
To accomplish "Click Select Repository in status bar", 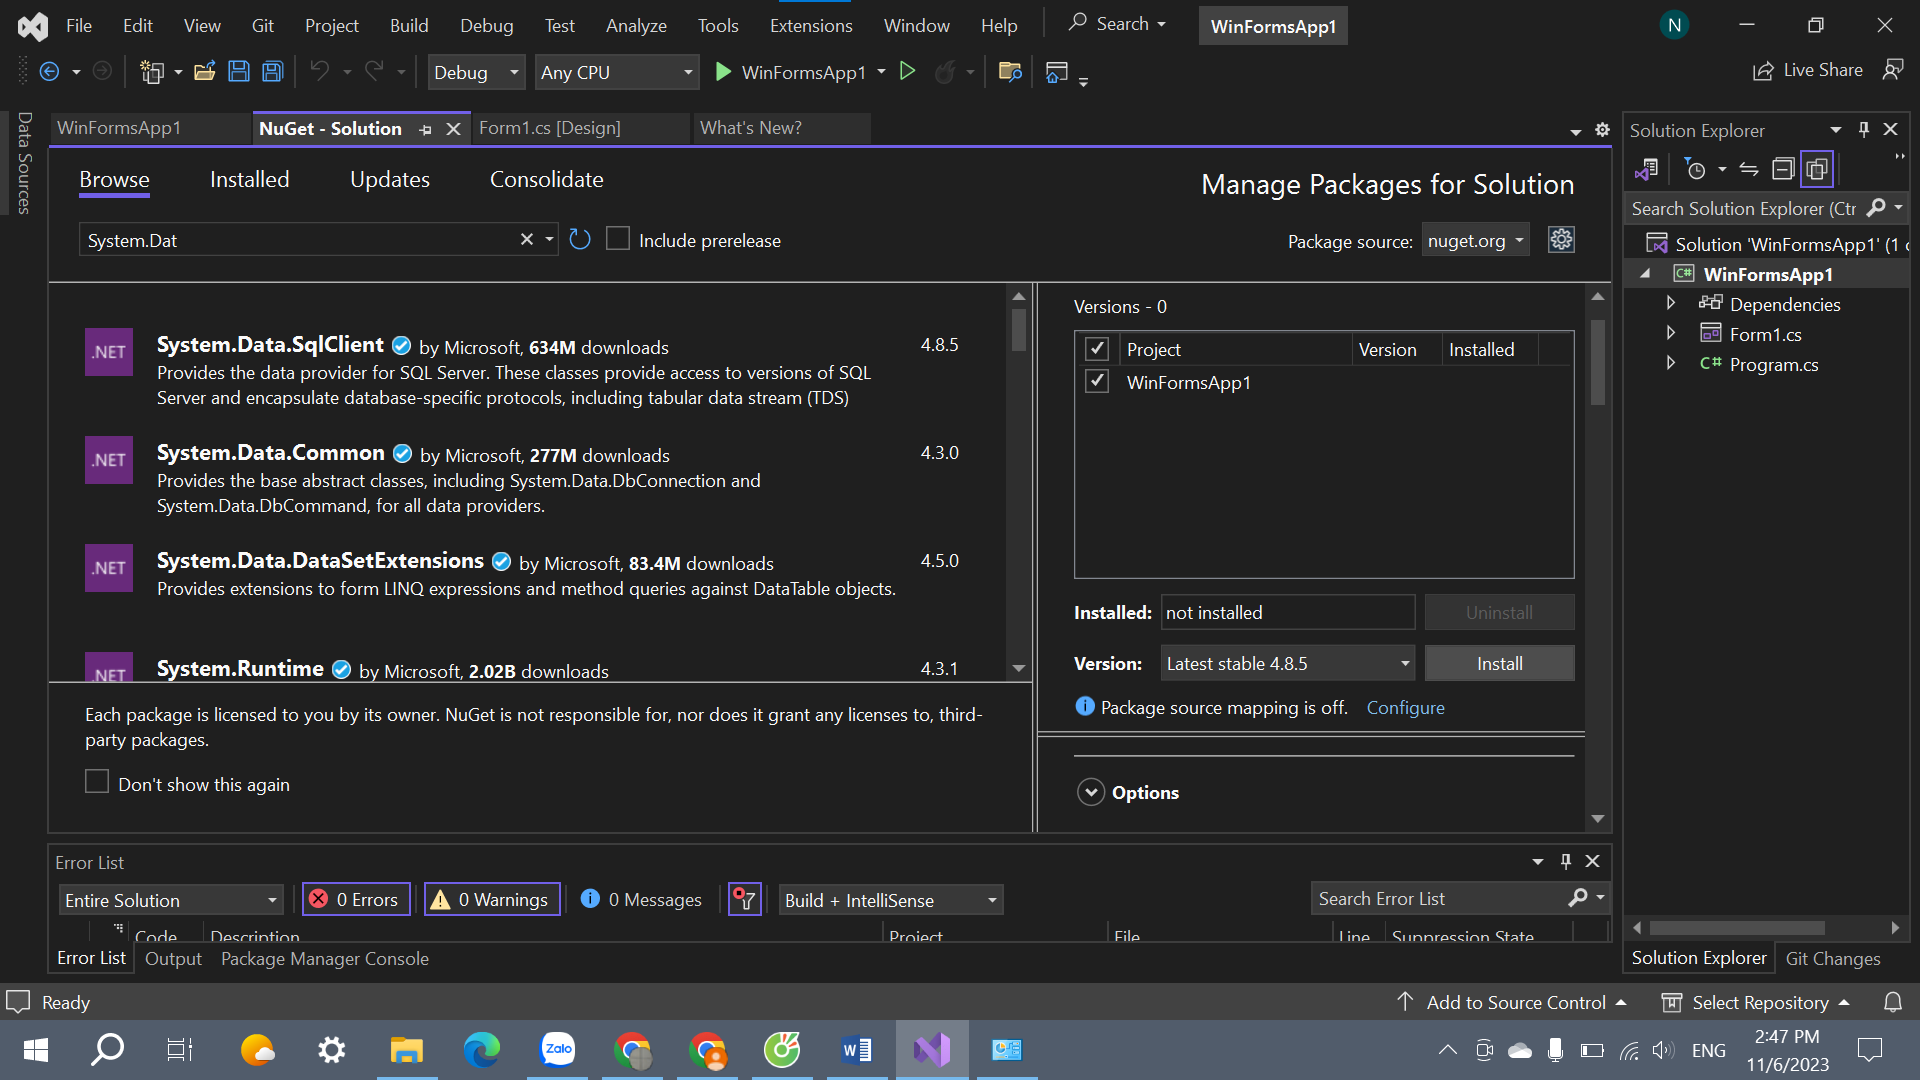I will click(x=1756, y=1002).
